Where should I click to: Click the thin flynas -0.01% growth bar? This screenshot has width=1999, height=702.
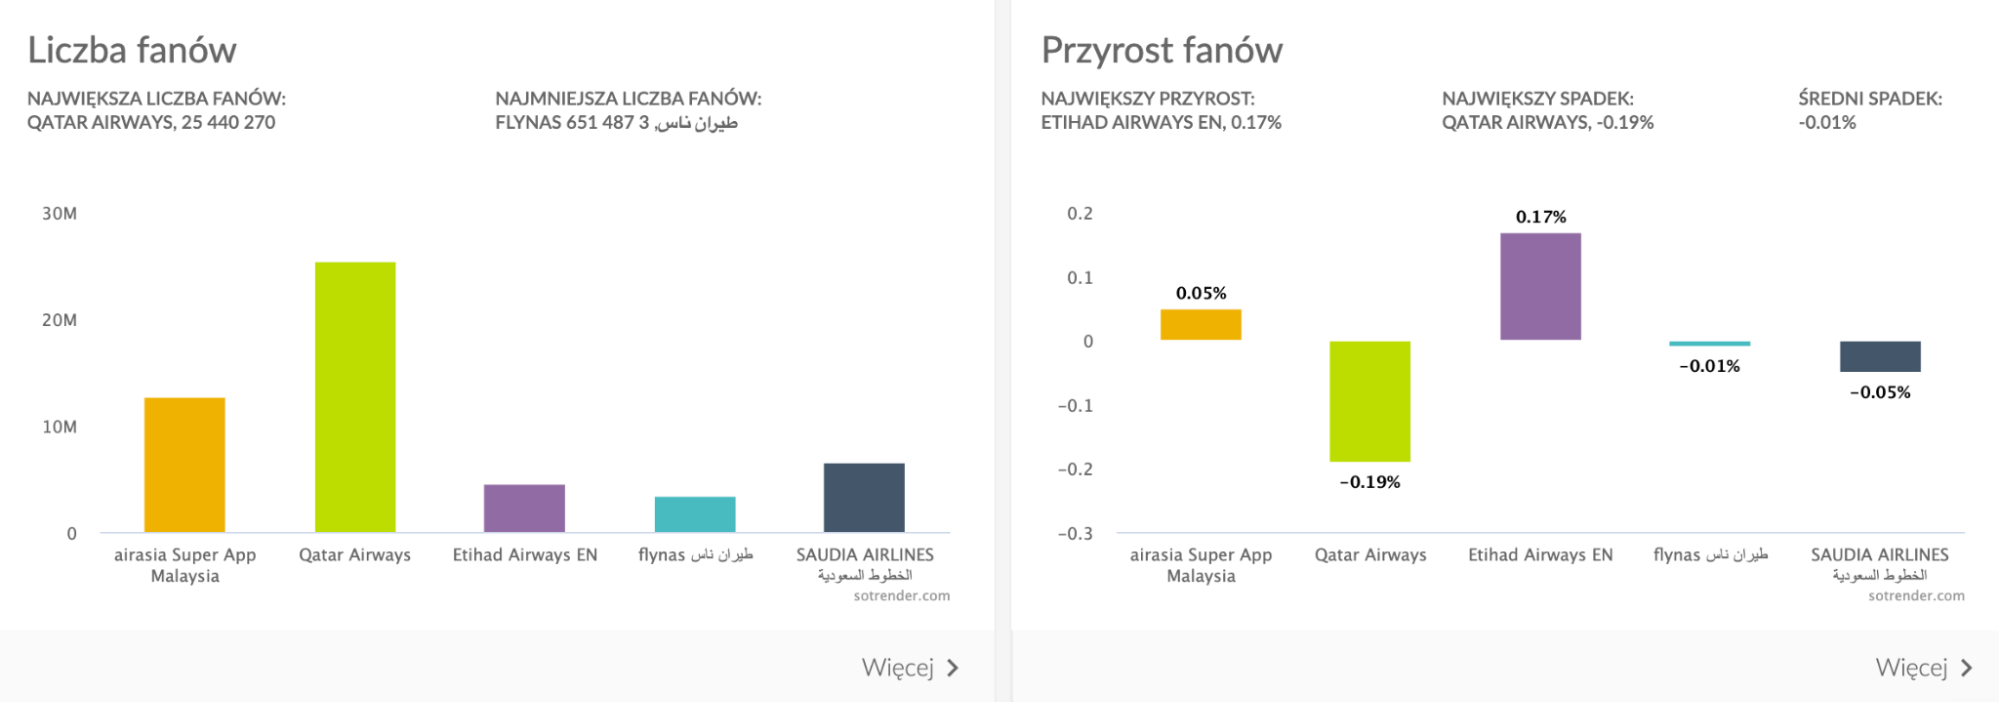pyautogui.click(x=1710, y=344)
